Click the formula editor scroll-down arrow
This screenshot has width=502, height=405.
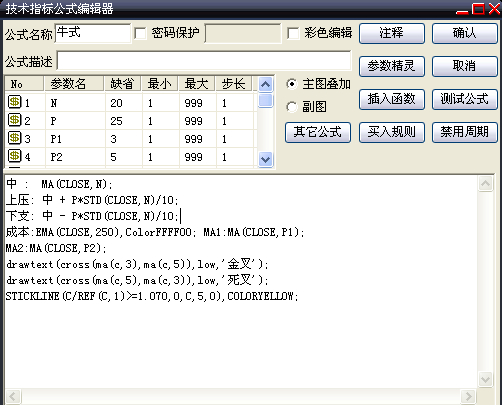tap(485, 380)
